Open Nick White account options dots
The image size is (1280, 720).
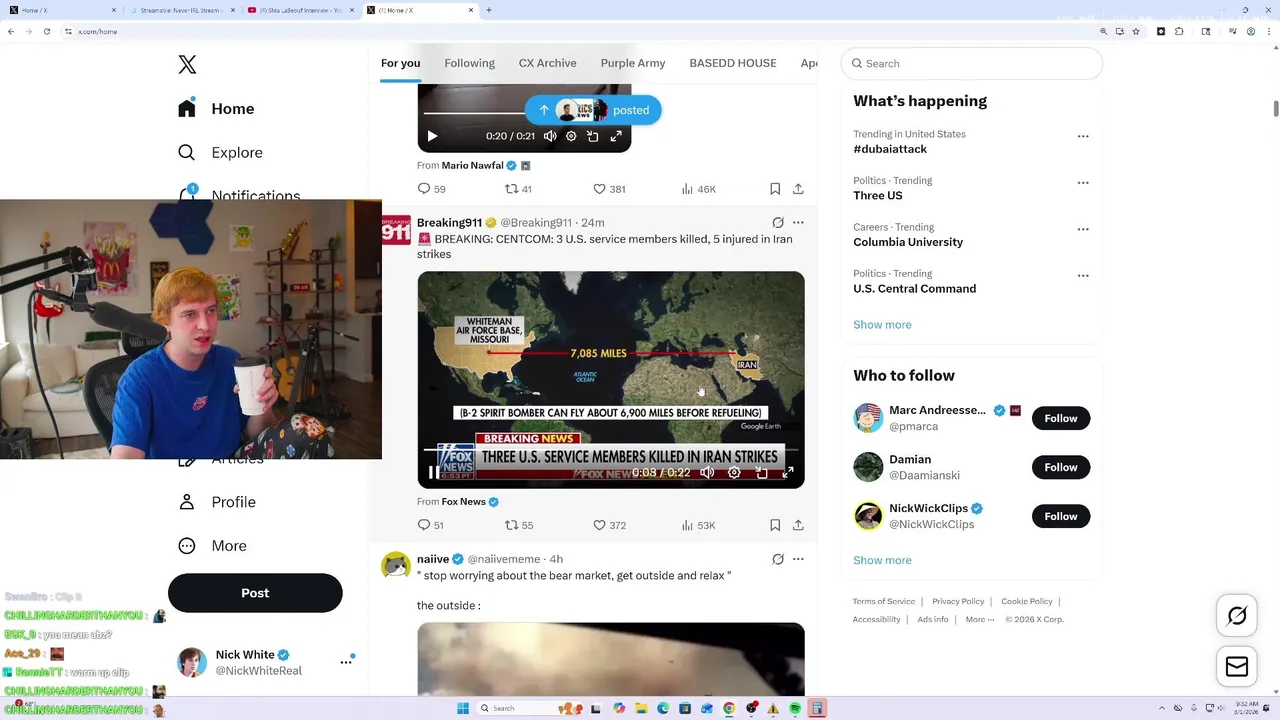(x=346, y=662)
